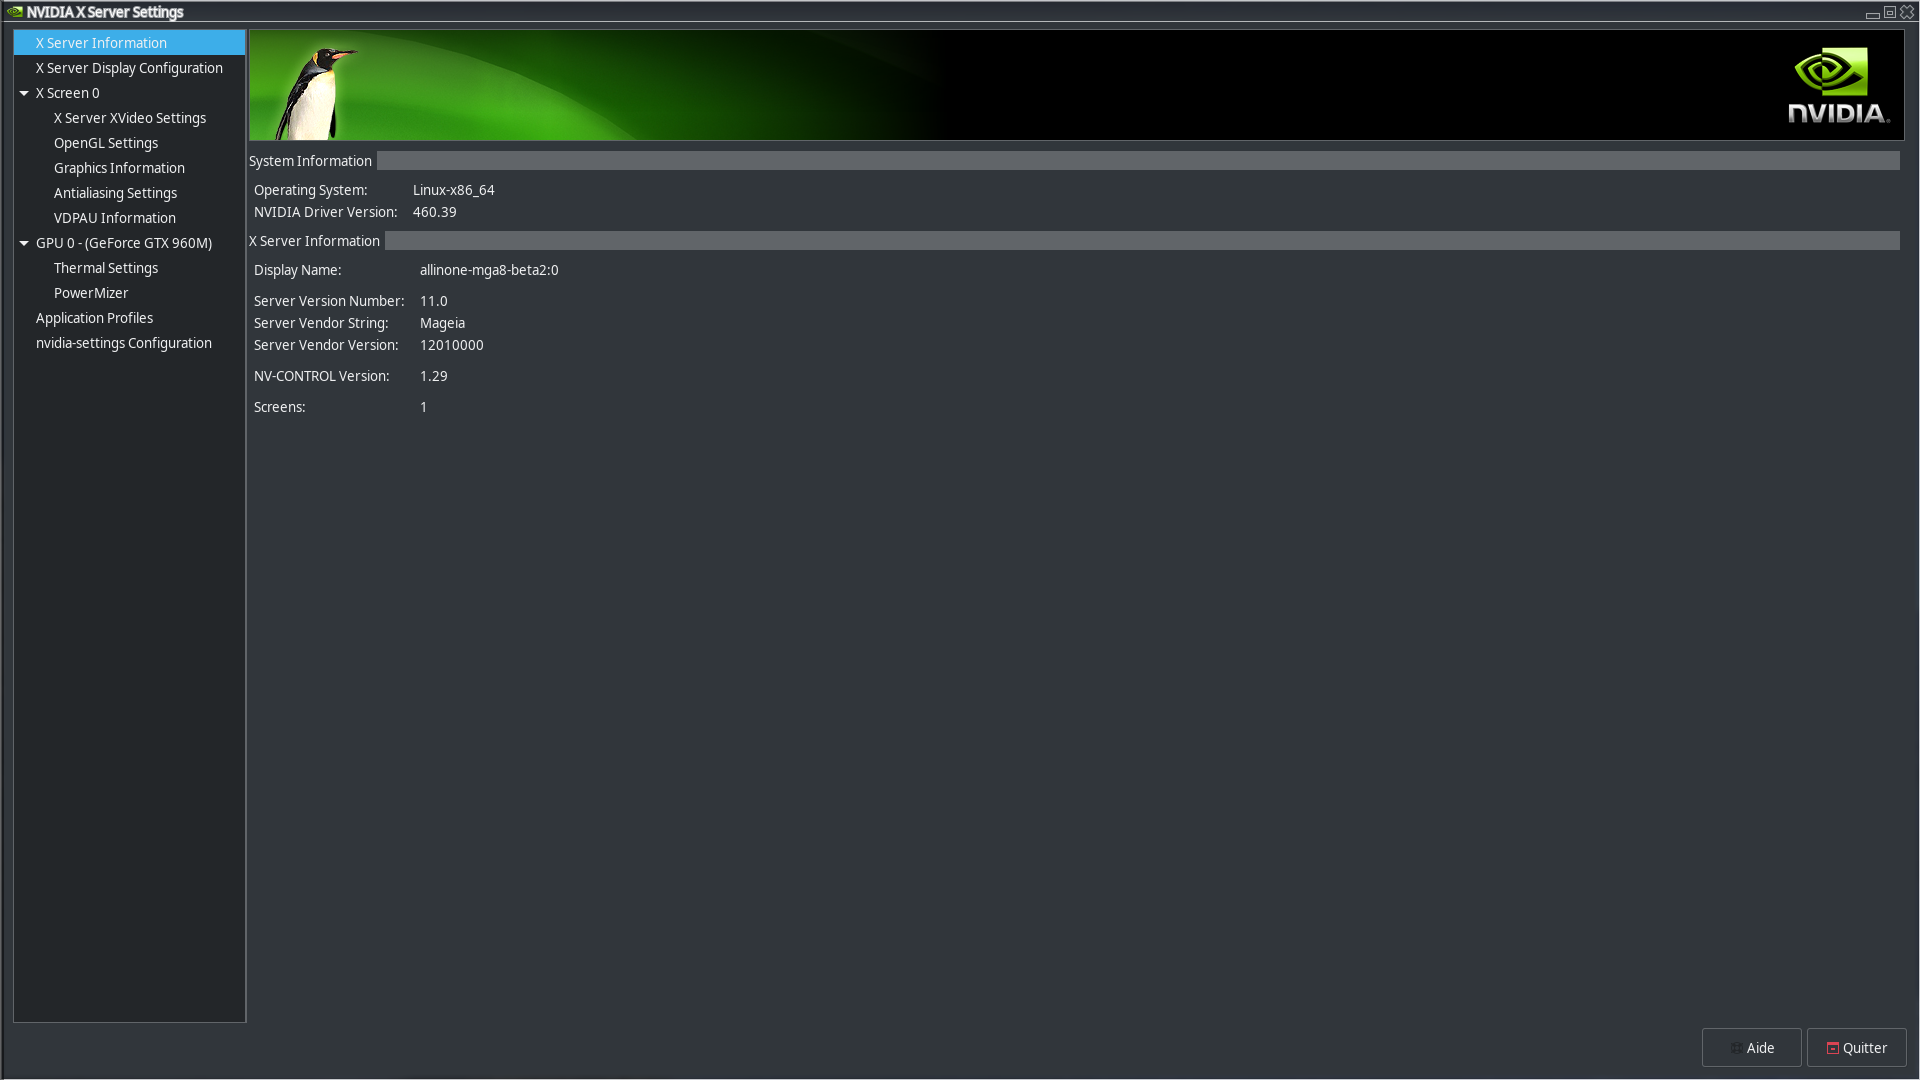This screenshot has height=1080, width=1920.
Task: Select the X Screen 0 entry
Action: 68,93
